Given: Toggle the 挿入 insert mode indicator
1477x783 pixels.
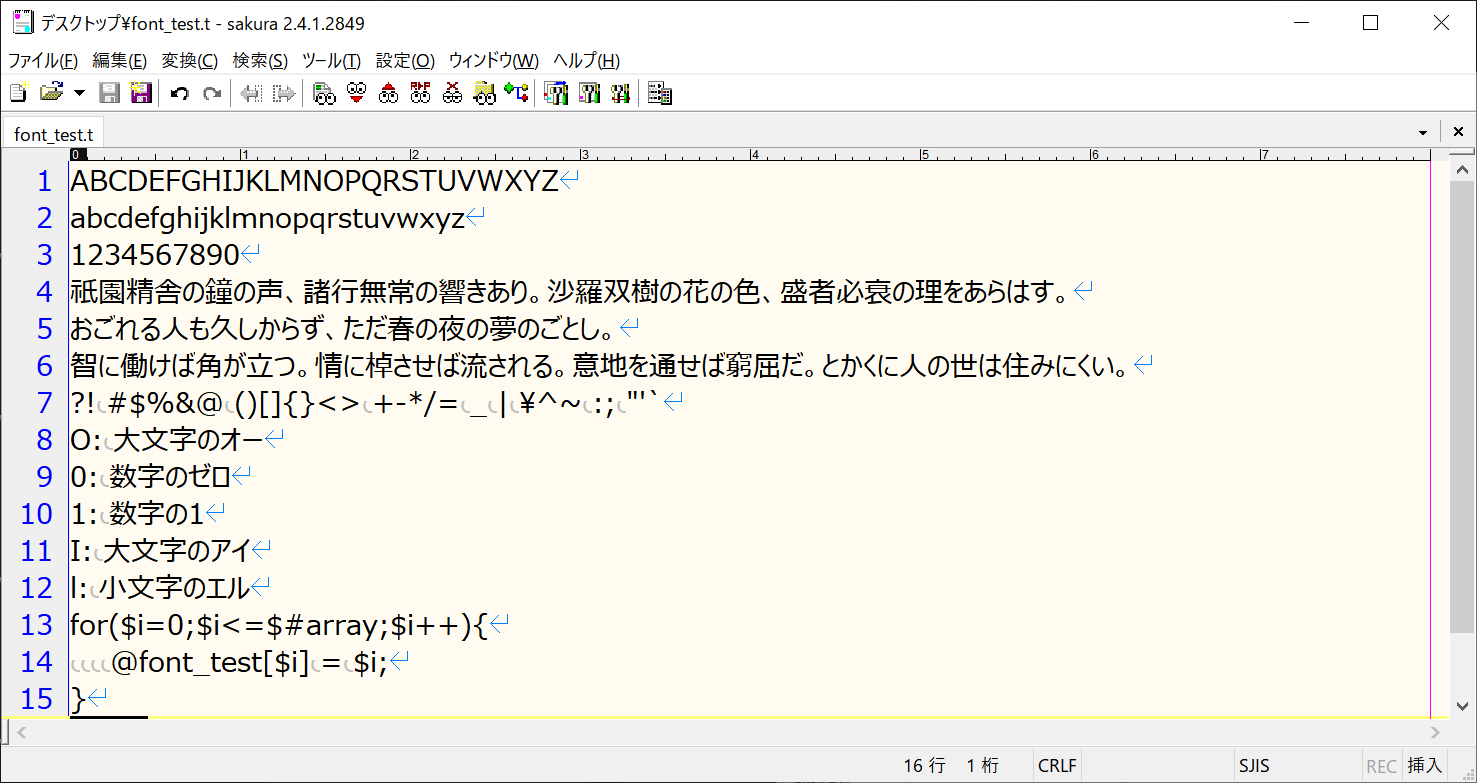Looking at the screenshot, I should pyautogui.click(x=1425, y=766).
